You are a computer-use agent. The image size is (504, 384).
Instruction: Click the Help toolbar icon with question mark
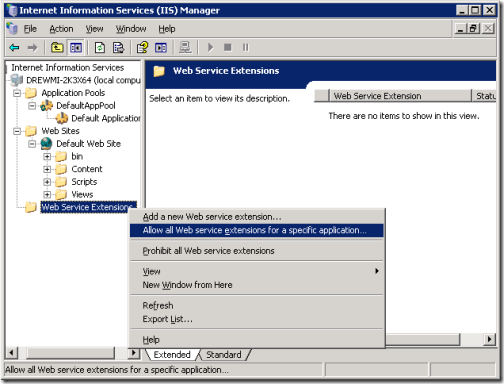coord(142,48)
